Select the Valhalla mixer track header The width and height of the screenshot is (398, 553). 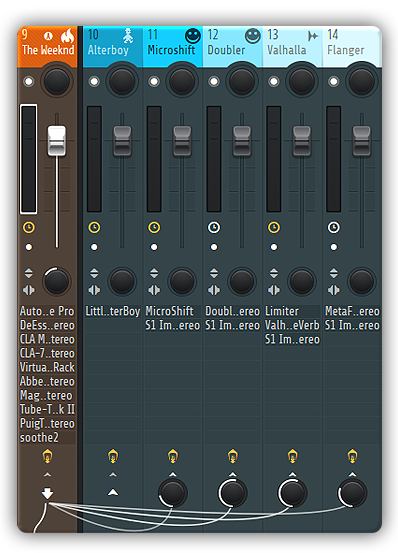pos(293,47)
